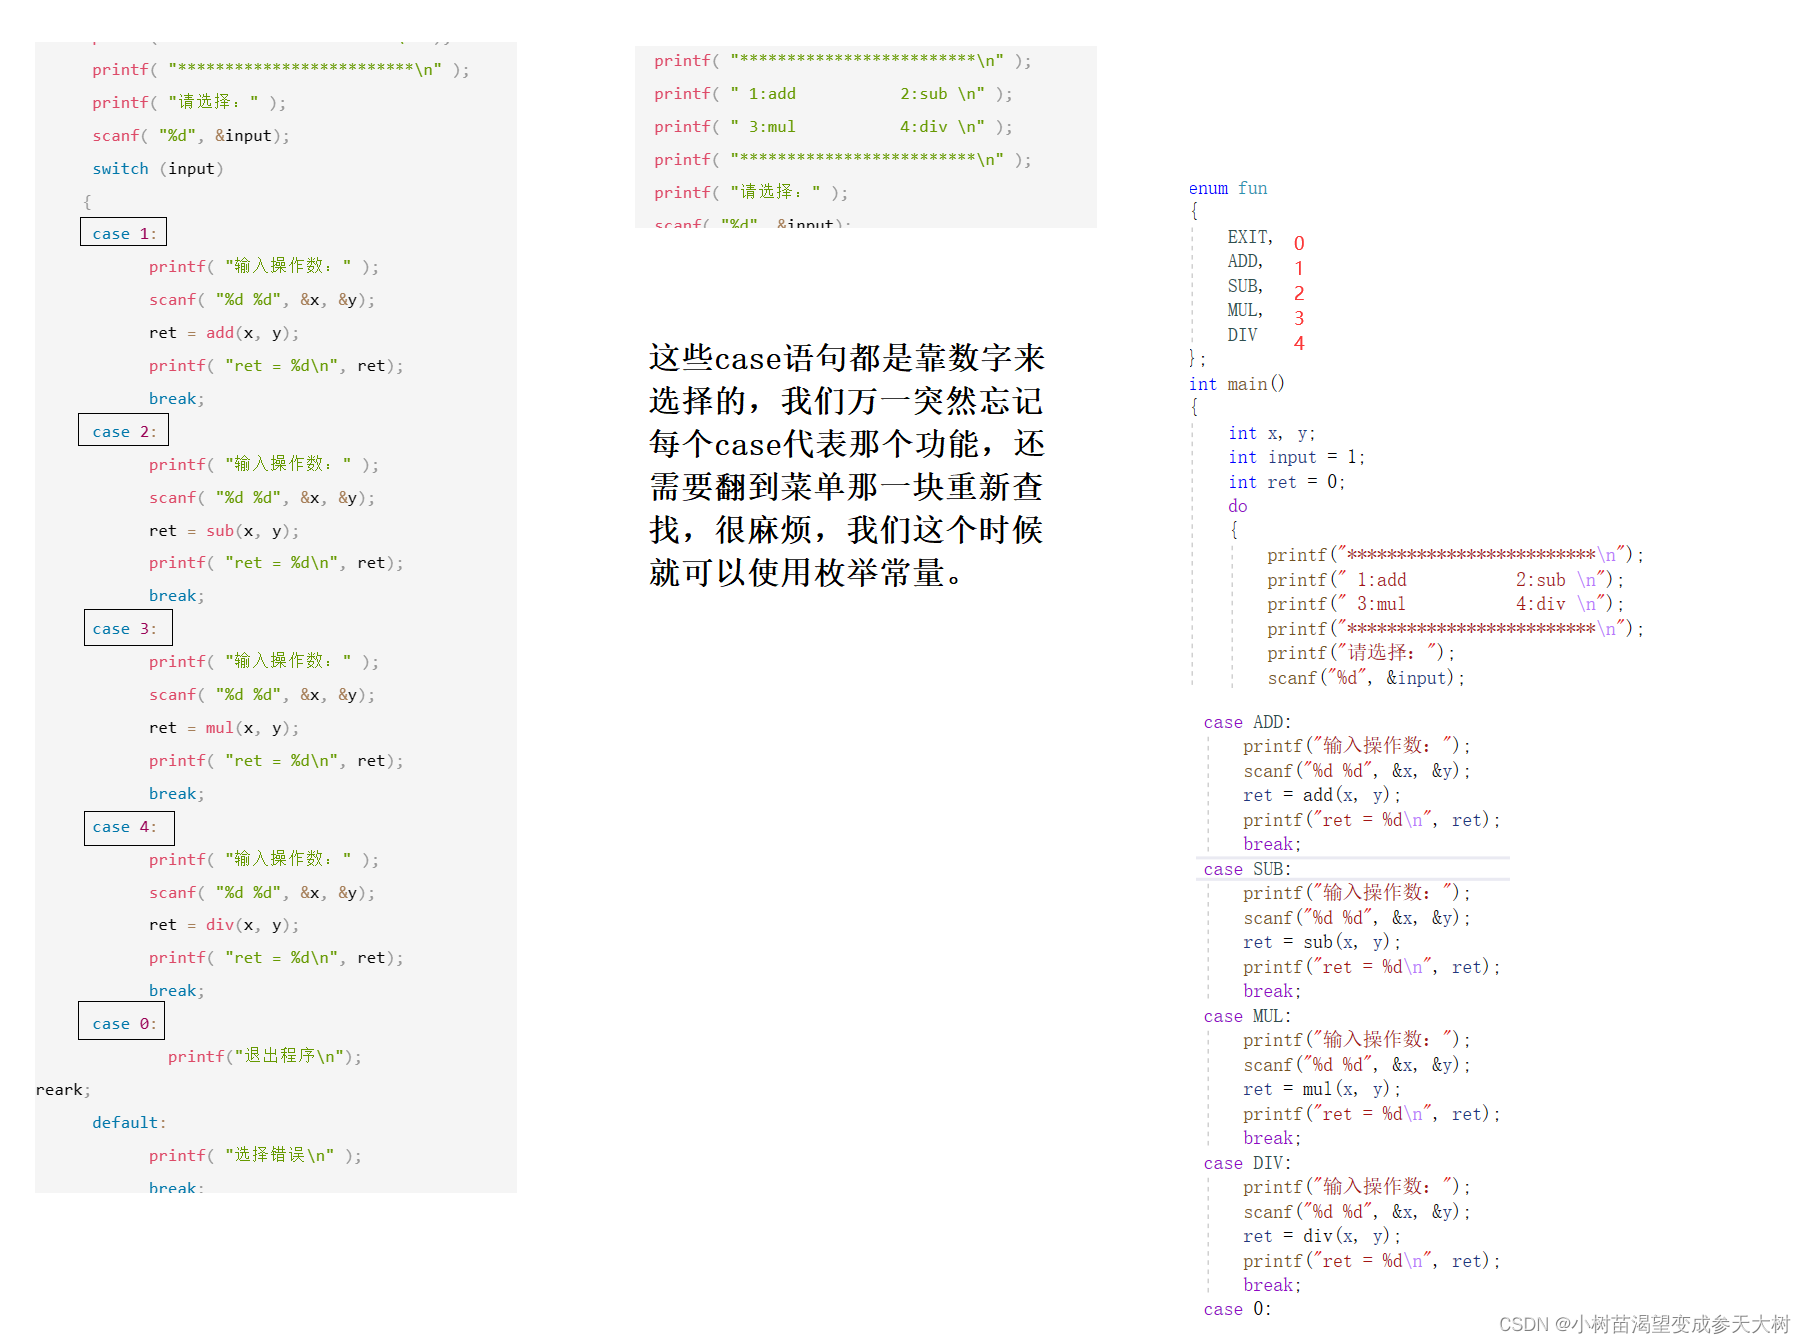Click the "do" keyword
The height and width of the screenshot is (1344, 1806).
tap(1238, 506)
